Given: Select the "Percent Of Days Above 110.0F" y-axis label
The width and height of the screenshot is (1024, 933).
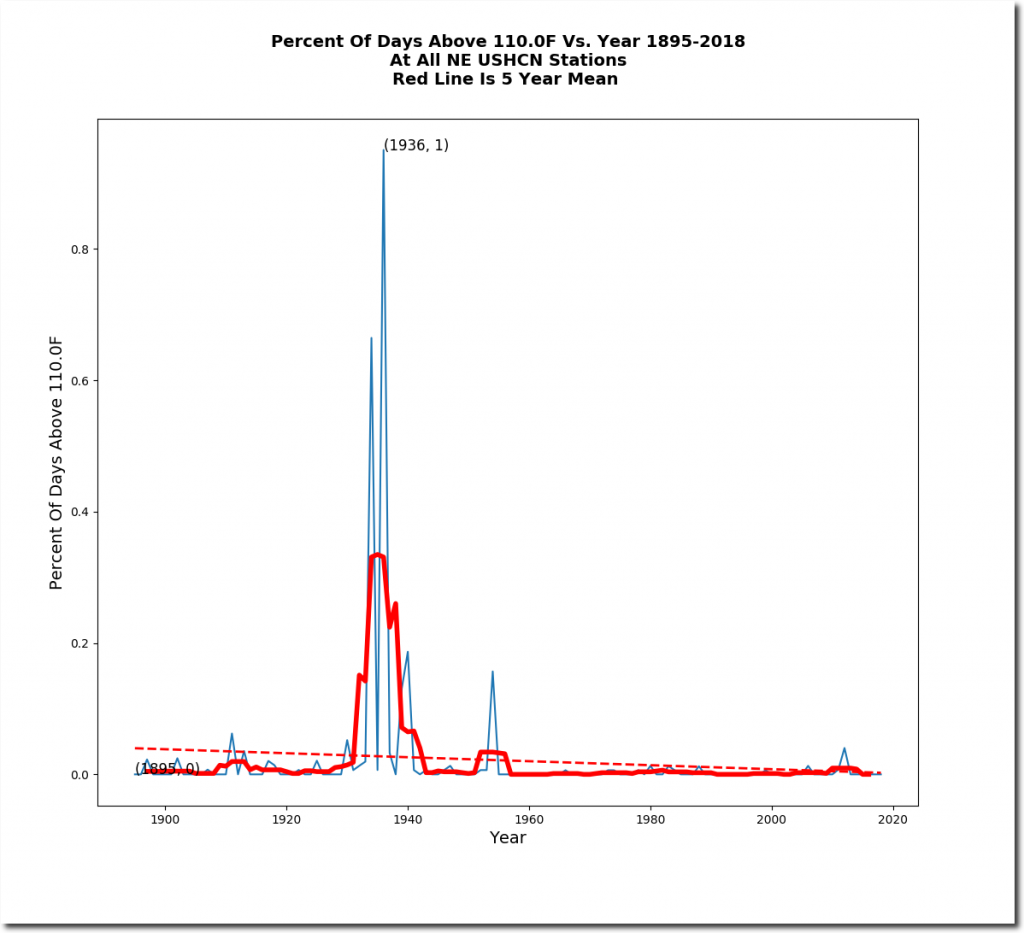Looking at the screenshot, I should (x=57, y=462).
